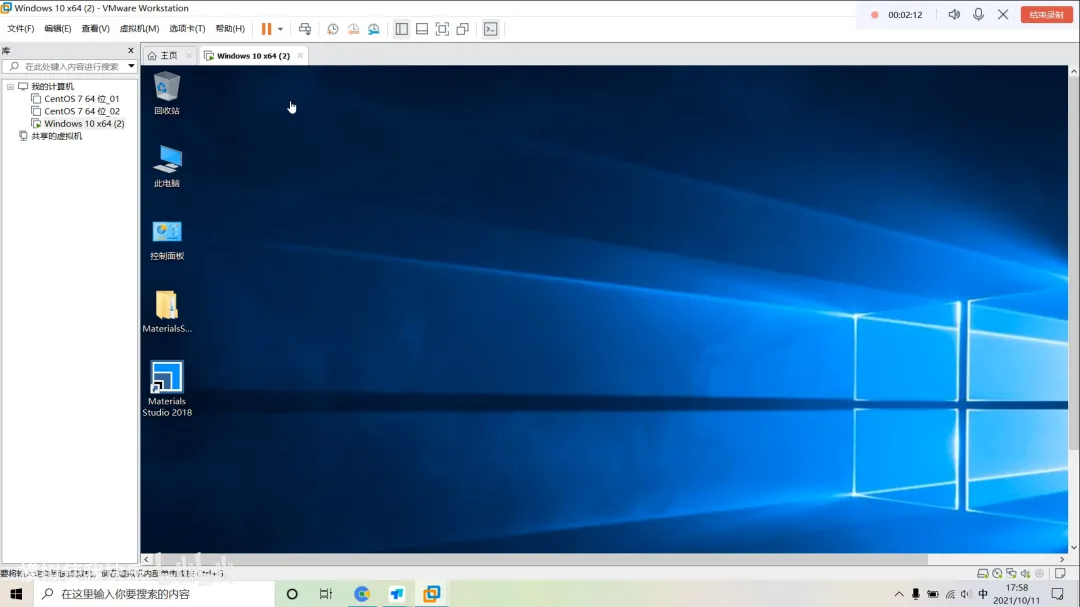Select the 此电脑 desktop icon
1080x607 pixels.
pos(167,166)
